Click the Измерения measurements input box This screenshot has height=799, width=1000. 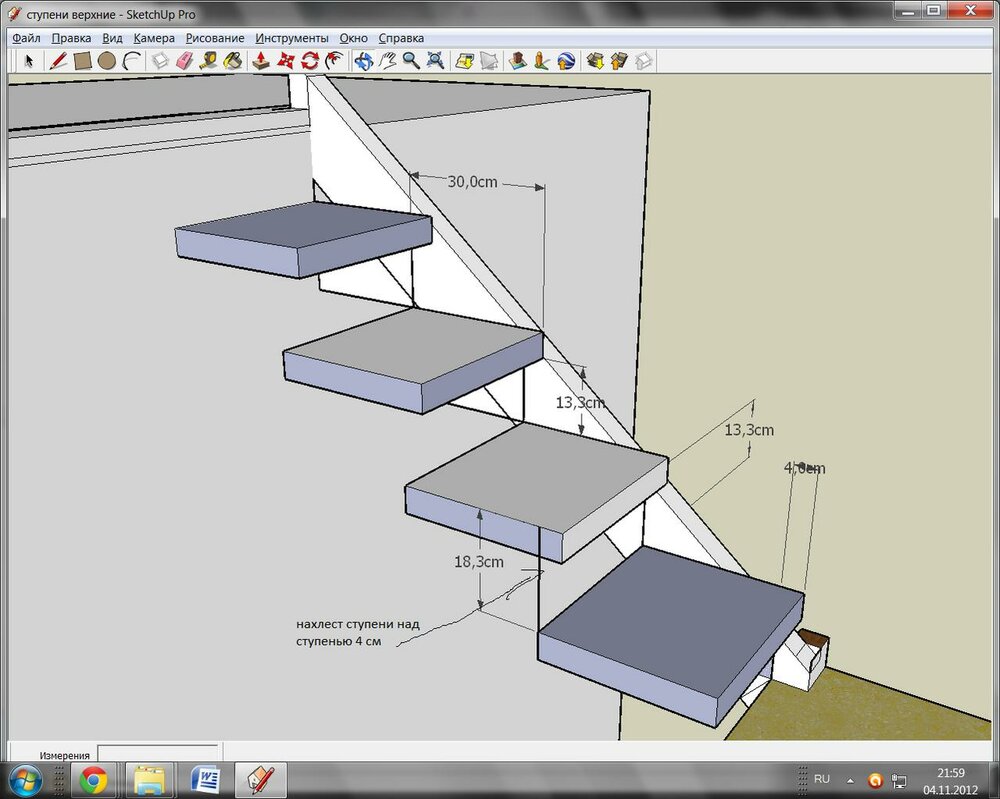(157, 754)
